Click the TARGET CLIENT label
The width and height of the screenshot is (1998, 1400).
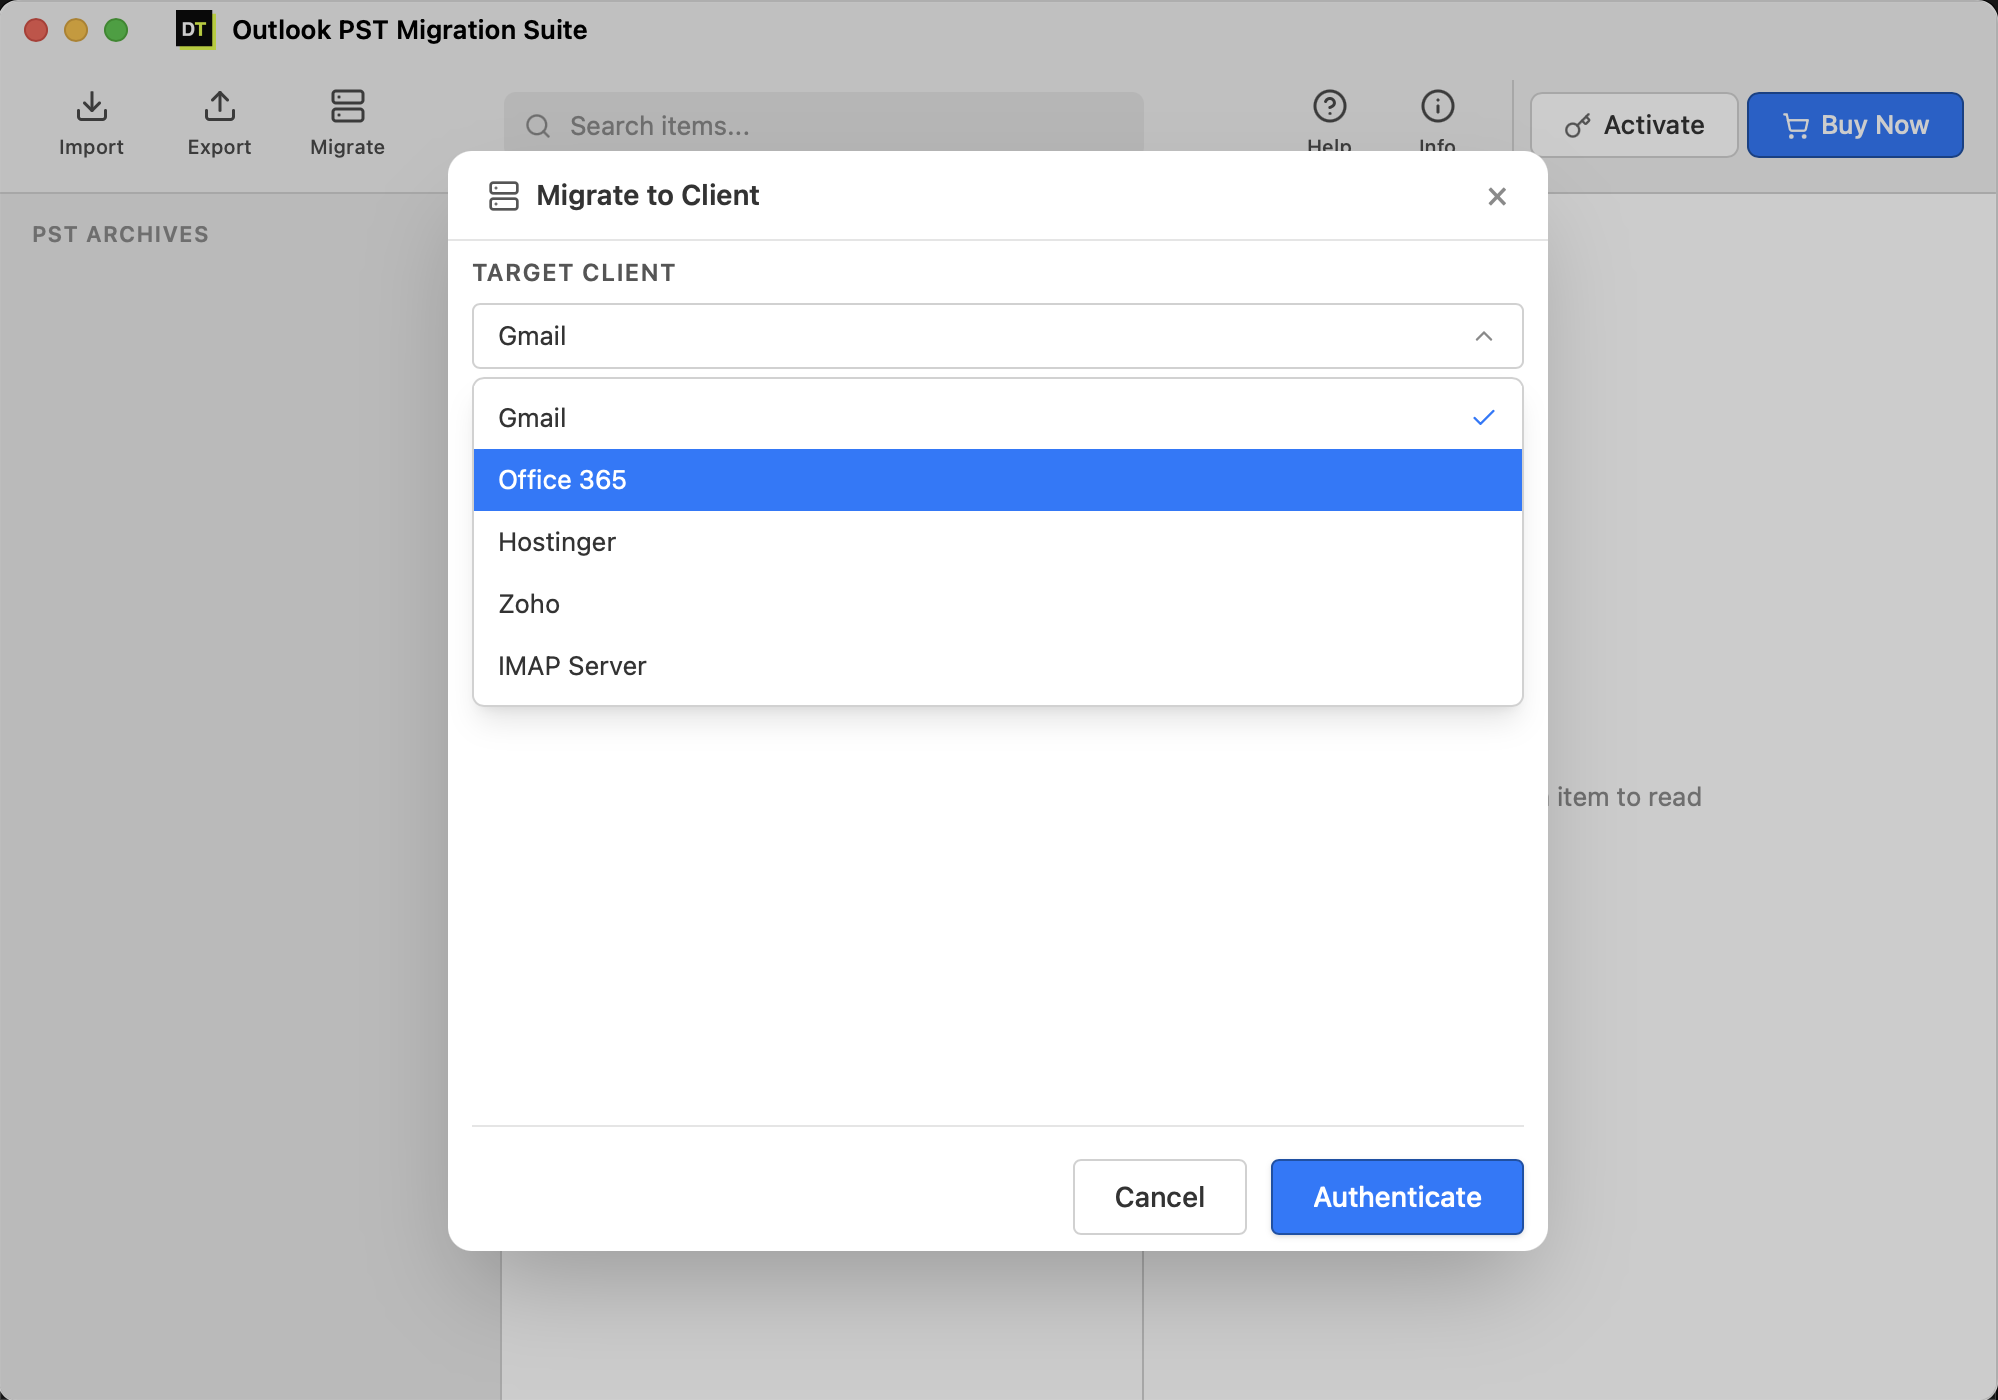click(x=574, y=273)
